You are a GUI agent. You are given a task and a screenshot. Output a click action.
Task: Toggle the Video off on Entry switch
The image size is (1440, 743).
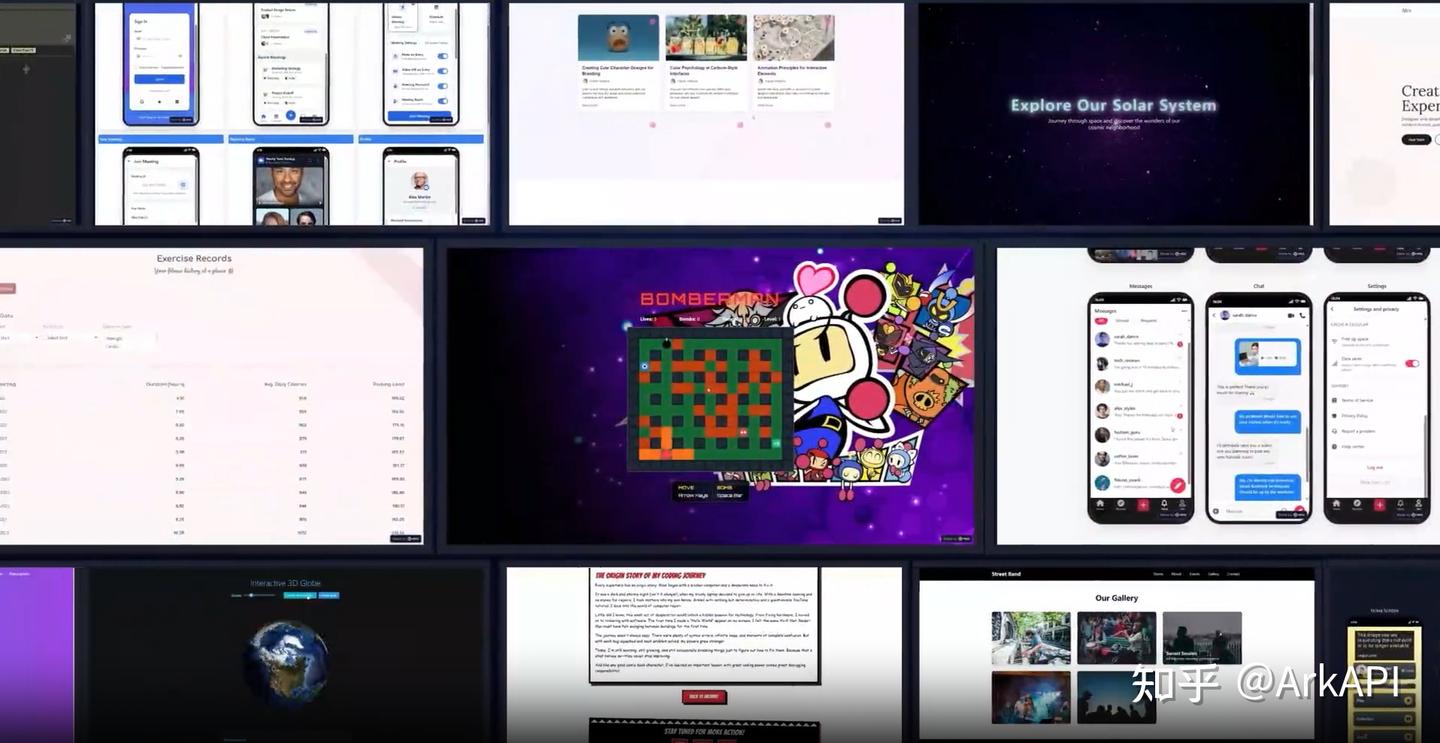(x=442, y=71)
